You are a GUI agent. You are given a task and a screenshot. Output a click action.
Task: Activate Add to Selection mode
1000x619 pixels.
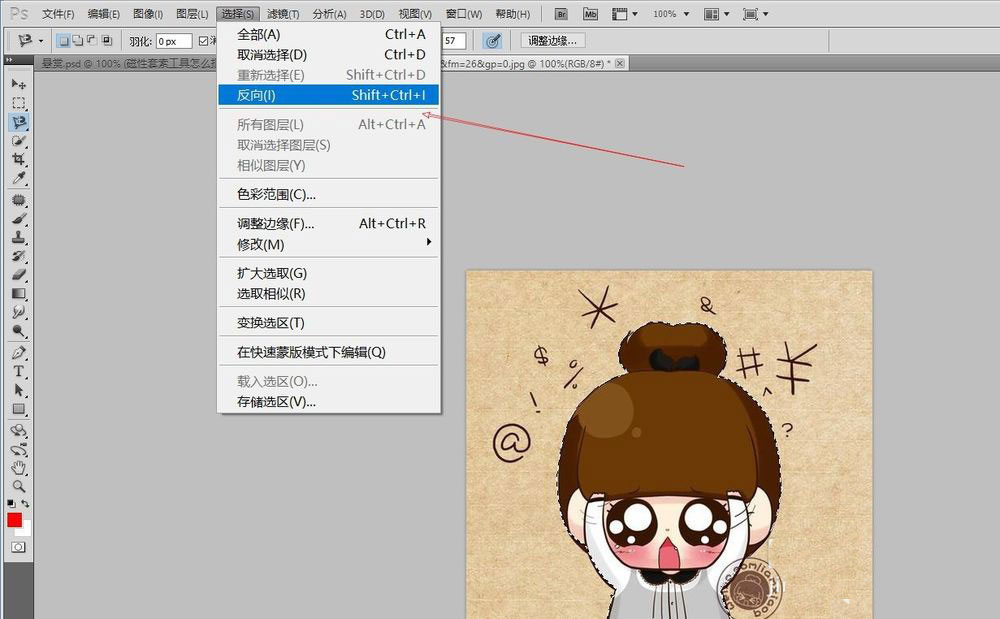[x=76, y=42]
